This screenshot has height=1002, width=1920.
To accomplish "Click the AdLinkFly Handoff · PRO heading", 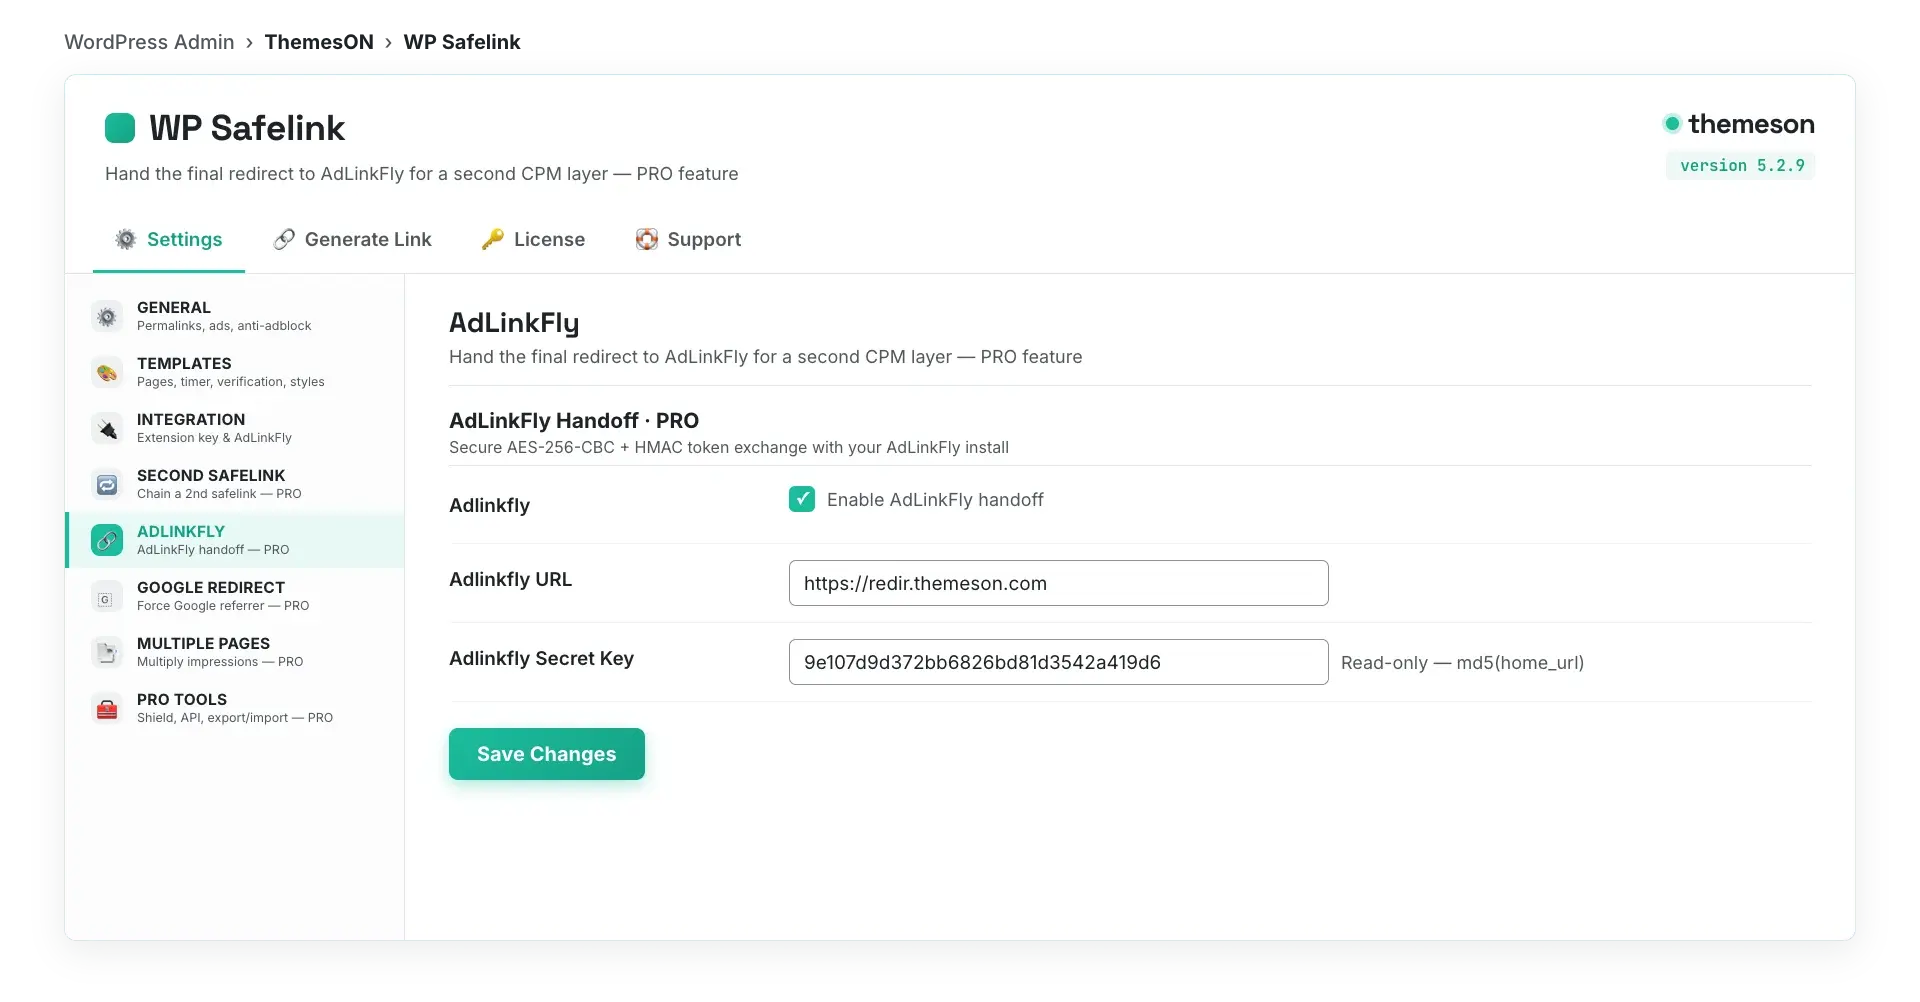I will point(574,420).
